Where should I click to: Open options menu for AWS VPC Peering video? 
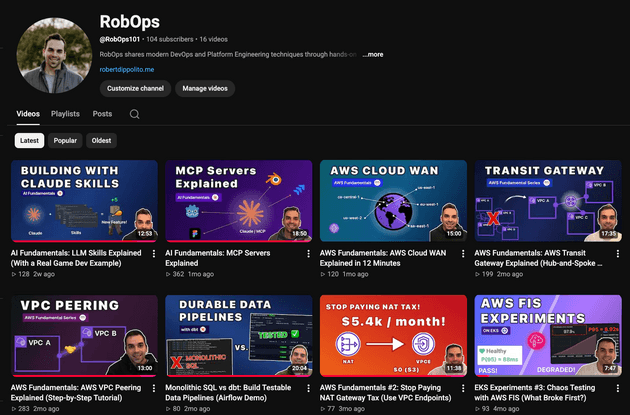pos(154,388)
